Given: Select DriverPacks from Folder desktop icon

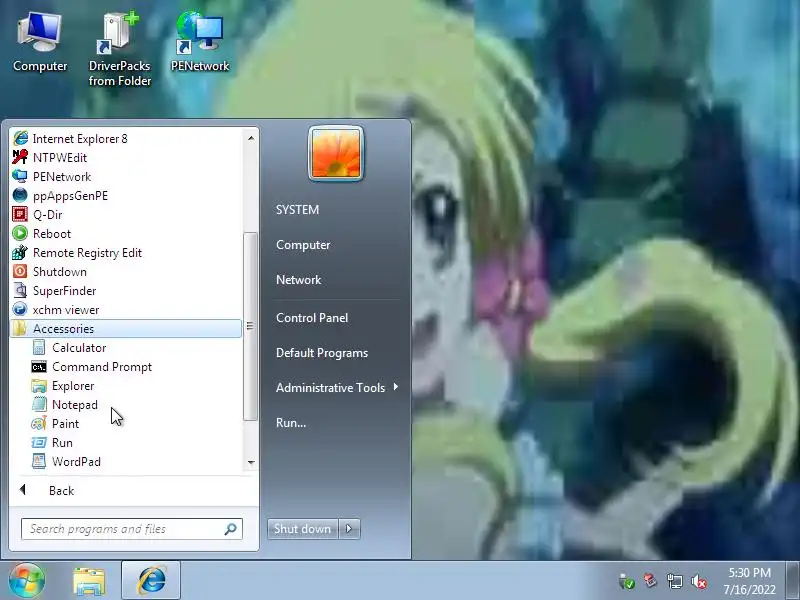Looking at the screenshot, I should (x=119, y=49).
